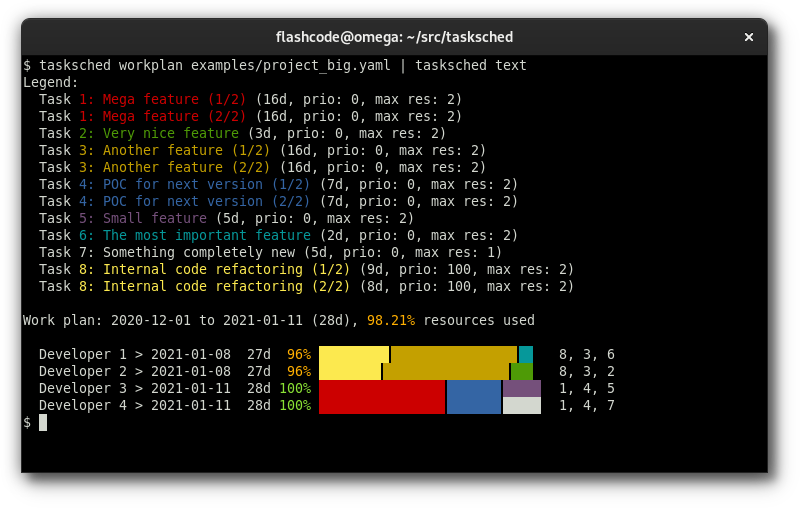Click the task list '1, 4, 5'
The width and height of the screenshot is (800, 508).
pyautogui.click(x=587, y=388)
